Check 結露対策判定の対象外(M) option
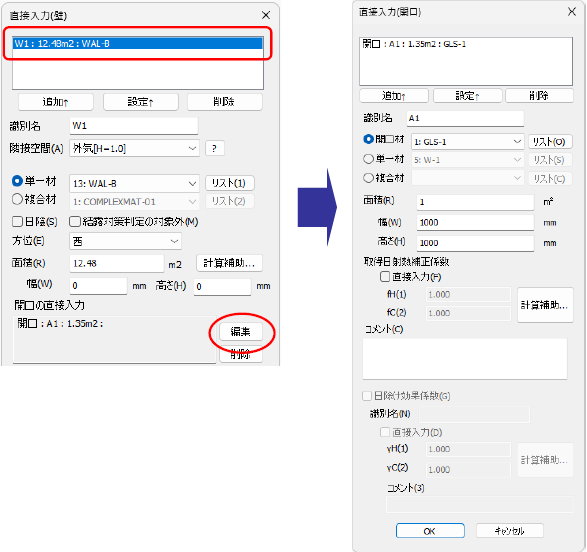Screen dimensions: 587x552 [75, 222]
